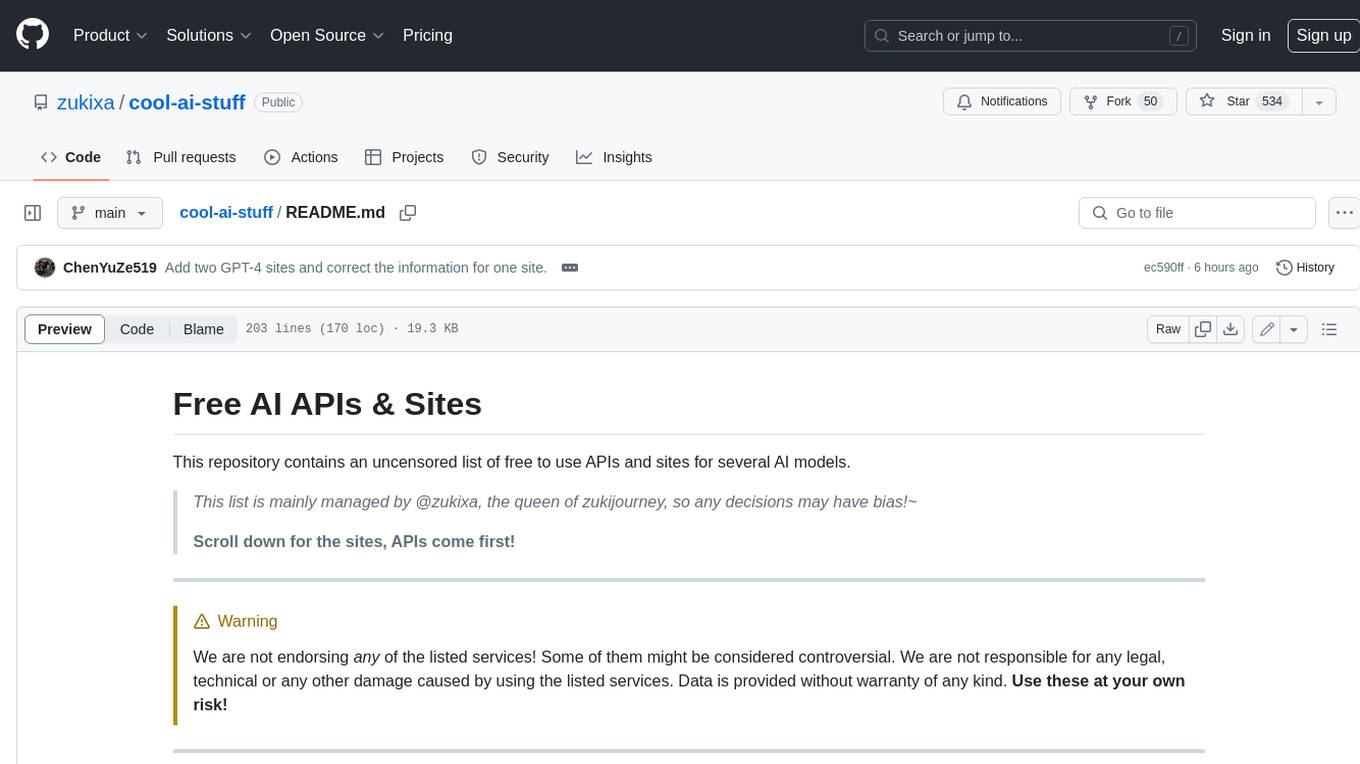Click the Notifications button
This screenshot has width=1360, height=764.
click(1002, 101)
